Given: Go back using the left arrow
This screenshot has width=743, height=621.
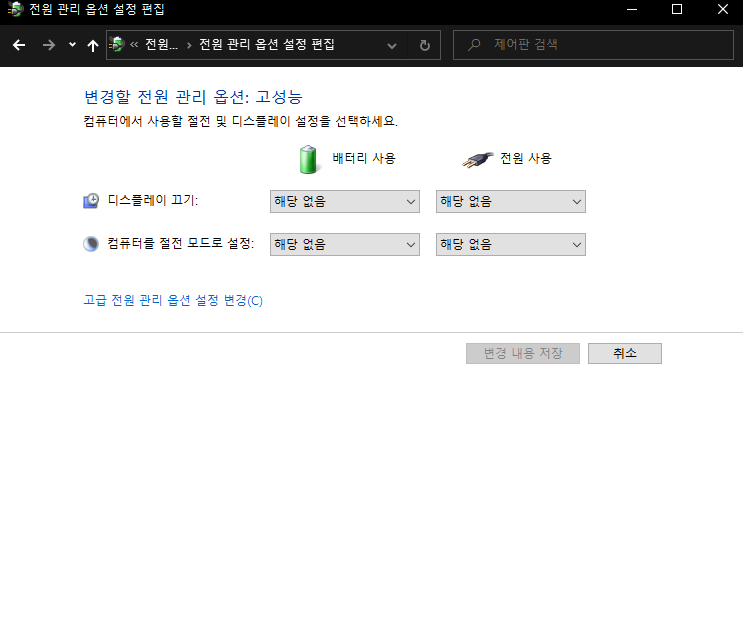Looking at the screenshot, I should (x=19, y=45).
